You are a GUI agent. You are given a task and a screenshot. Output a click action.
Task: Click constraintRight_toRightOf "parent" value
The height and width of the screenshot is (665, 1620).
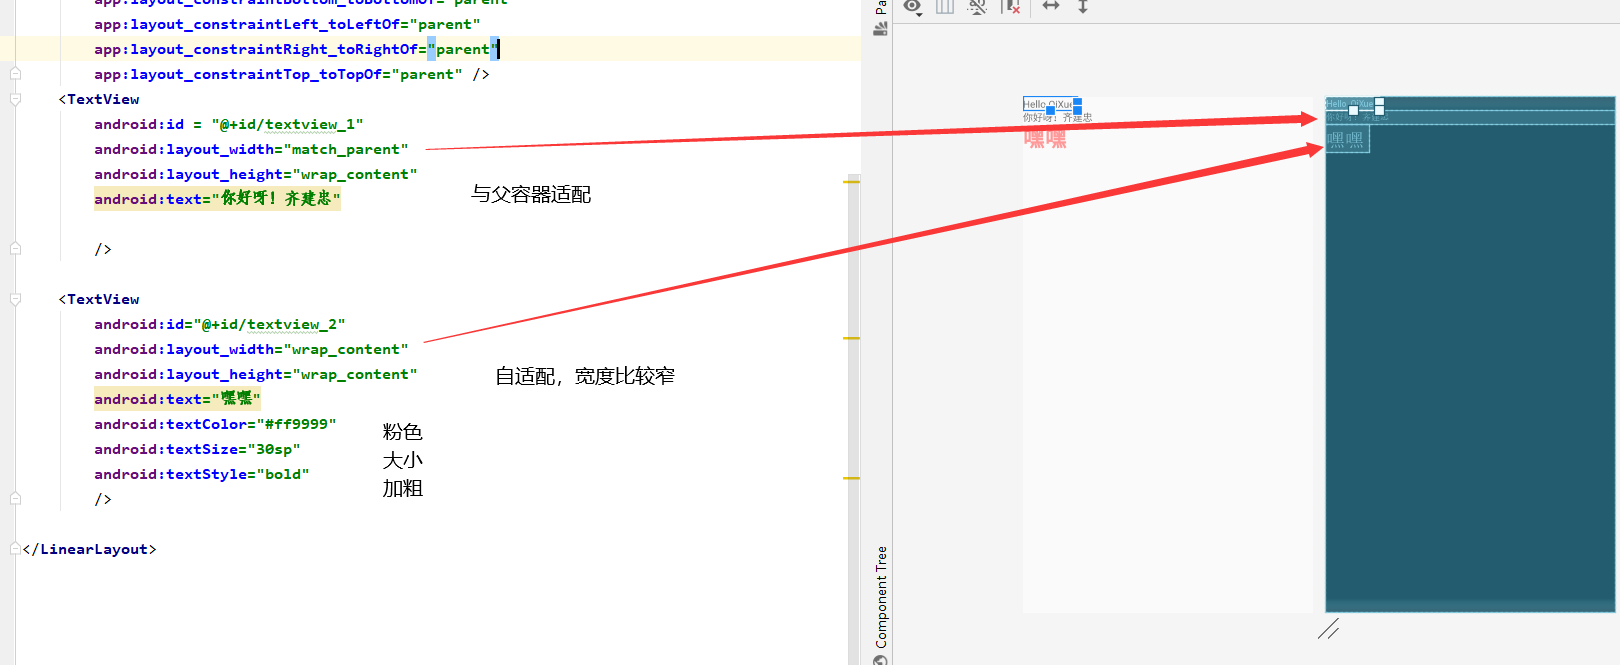(463, 49)
